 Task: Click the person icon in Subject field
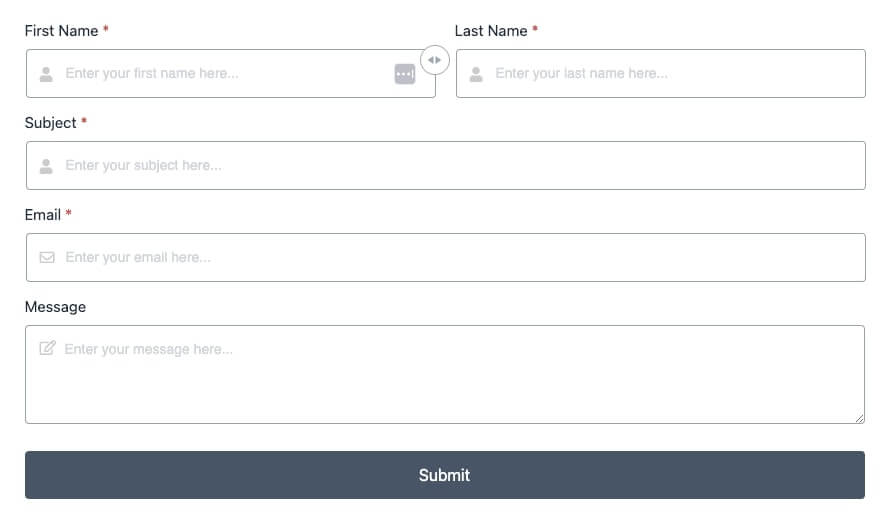coord(46,166)
